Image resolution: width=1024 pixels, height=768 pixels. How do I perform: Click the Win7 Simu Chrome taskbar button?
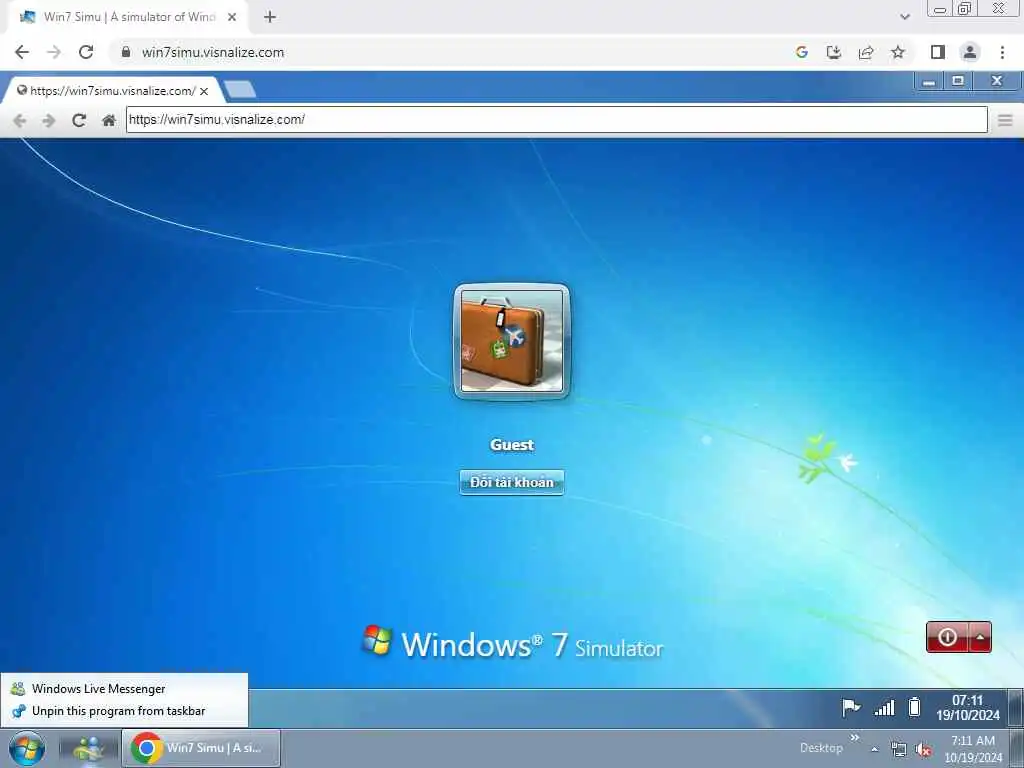tap(201, 748)
